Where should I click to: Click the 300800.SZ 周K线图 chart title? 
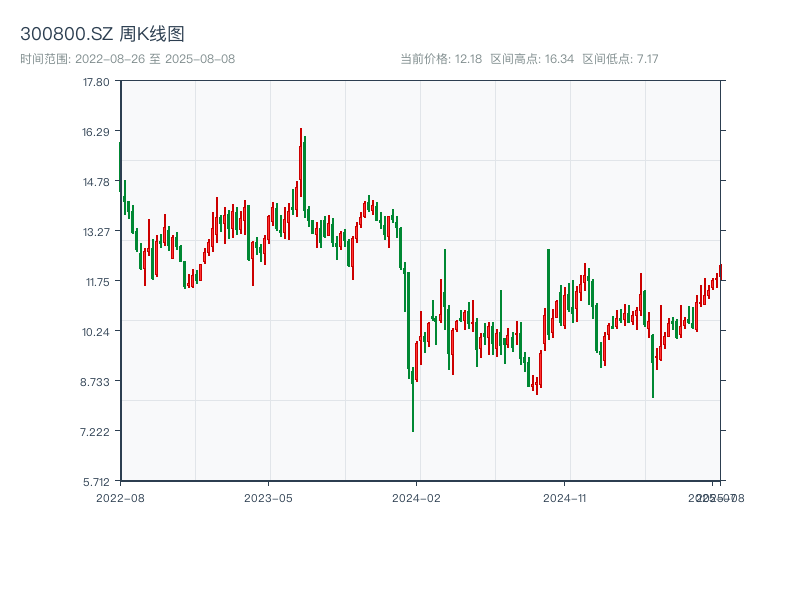[102, 34]
